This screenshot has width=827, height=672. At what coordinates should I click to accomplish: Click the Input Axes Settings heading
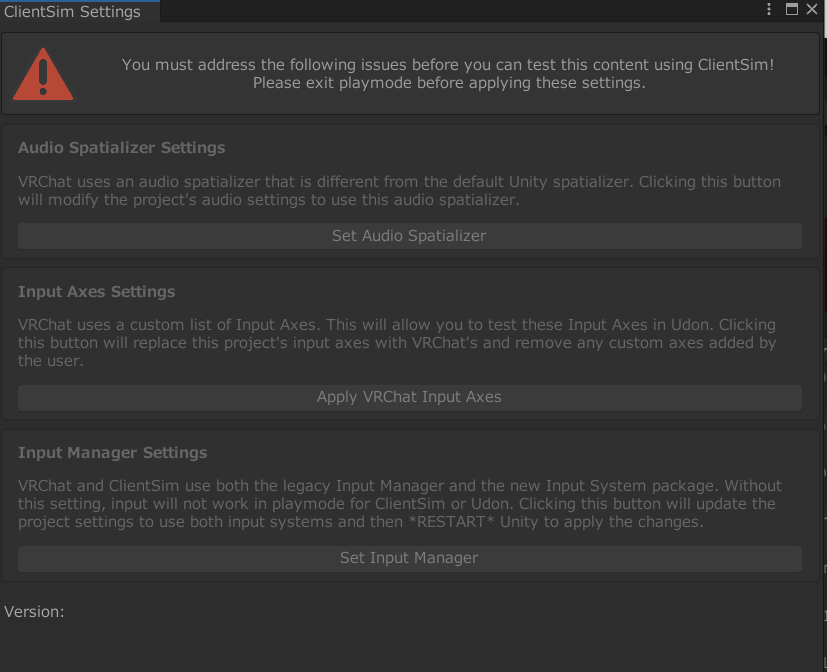click(x=97, y=292)
